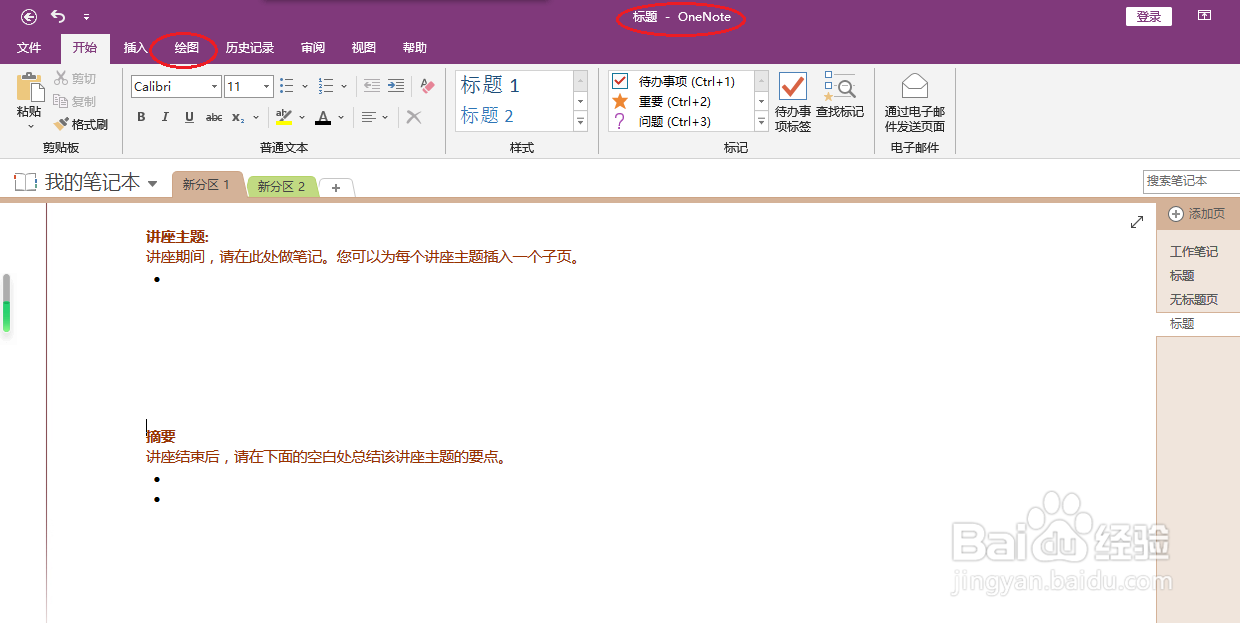Click the paragraph alignment icon
1240x623 pixels.
(369, 117)
